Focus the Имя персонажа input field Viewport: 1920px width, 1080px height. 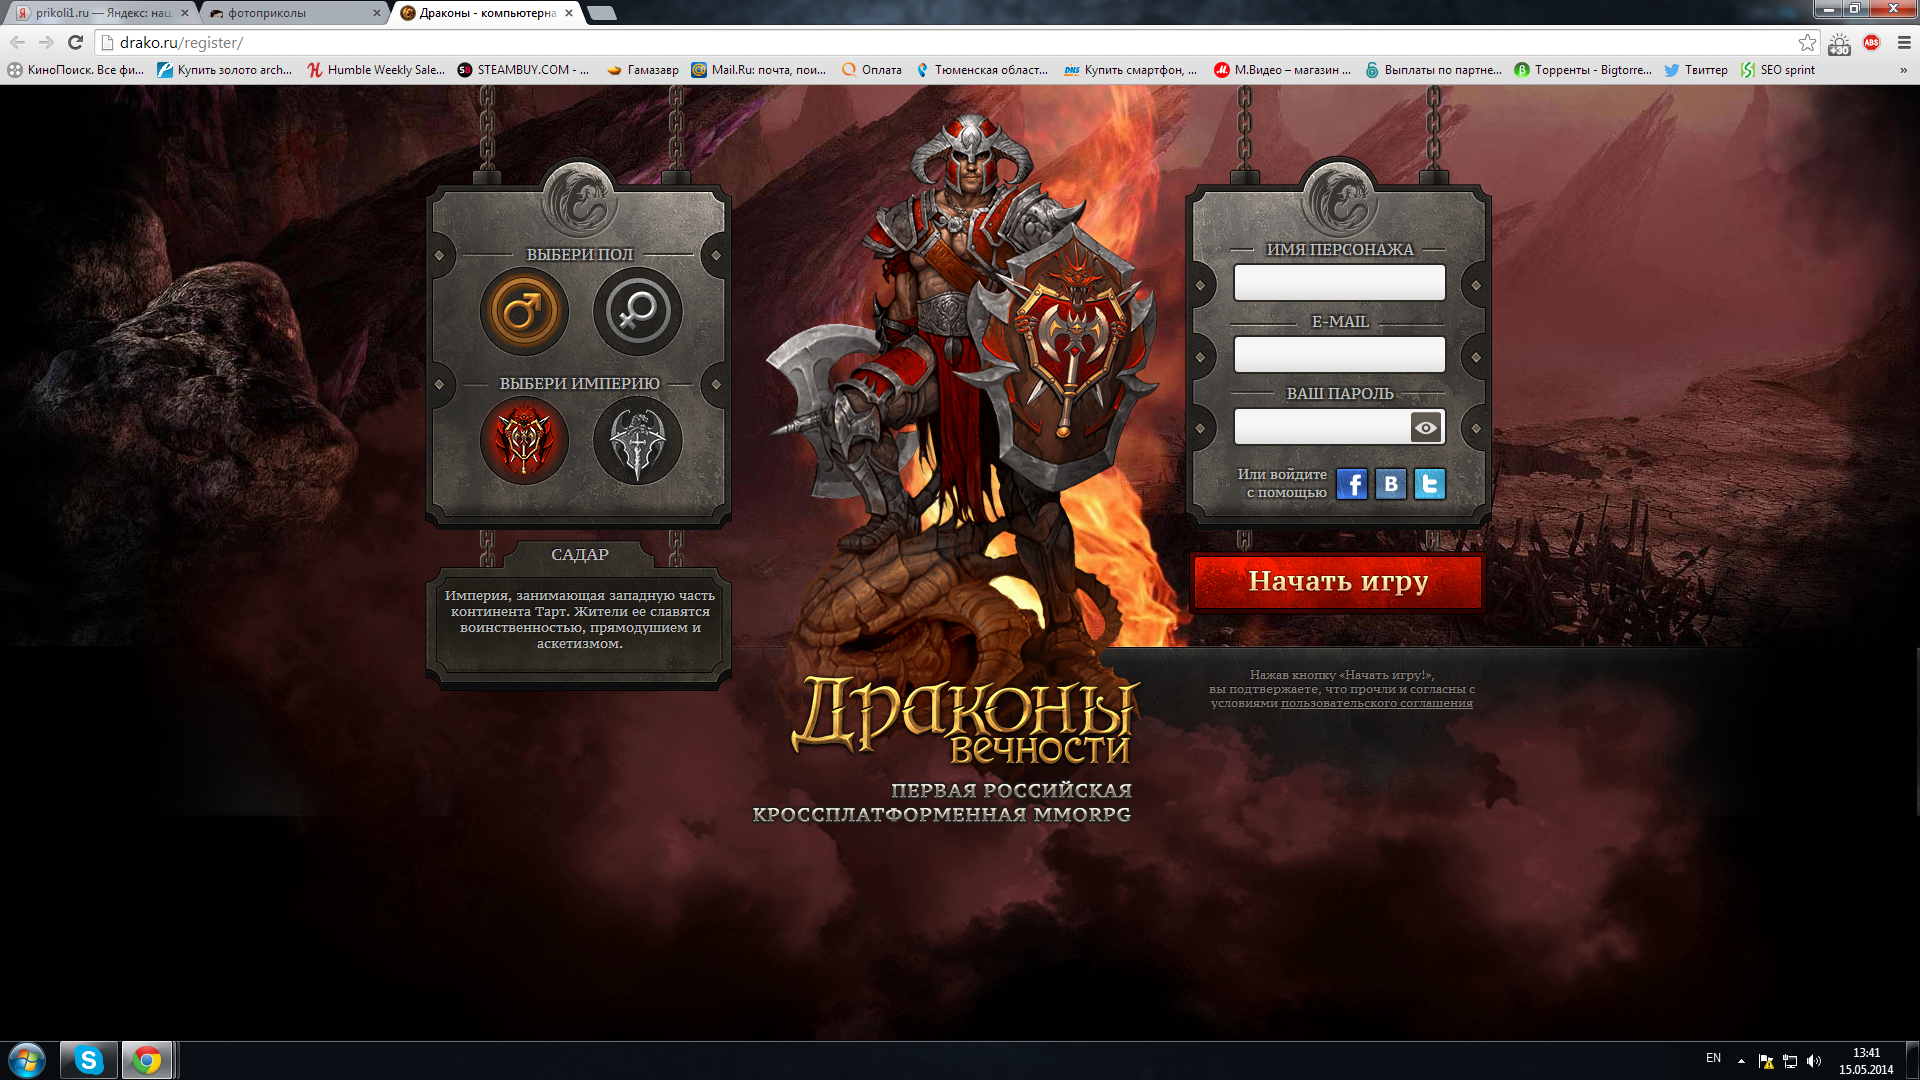click(1338, 283)
